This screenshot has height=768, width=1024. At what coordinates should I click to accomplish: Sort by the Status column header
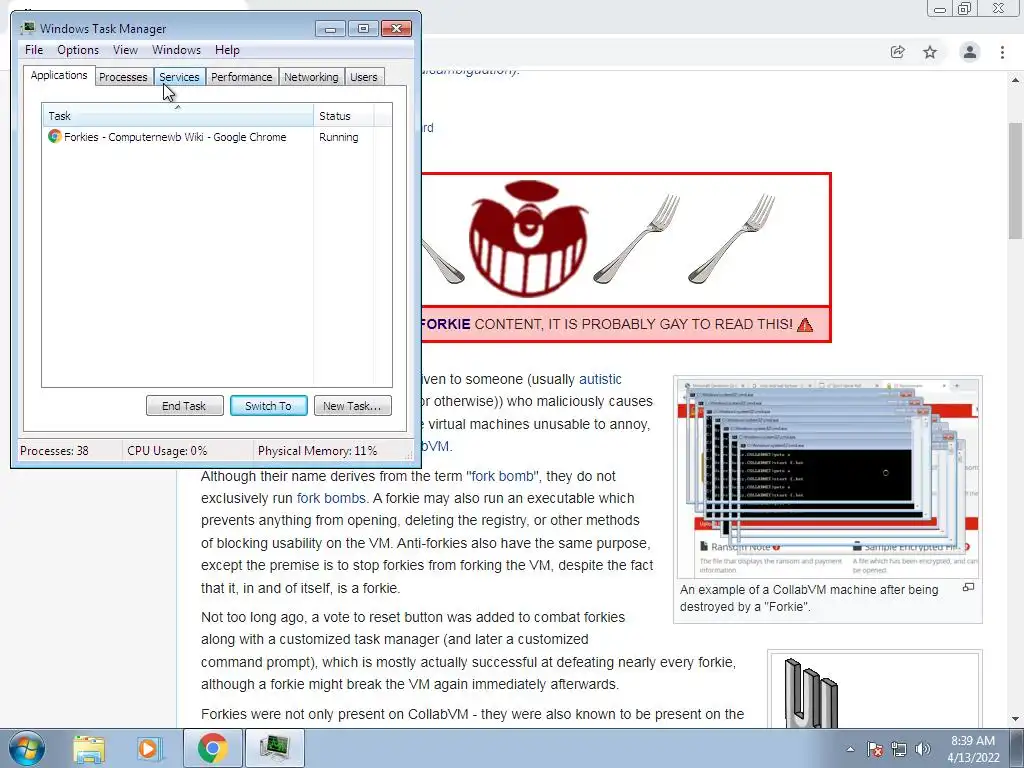pos(344,116)
